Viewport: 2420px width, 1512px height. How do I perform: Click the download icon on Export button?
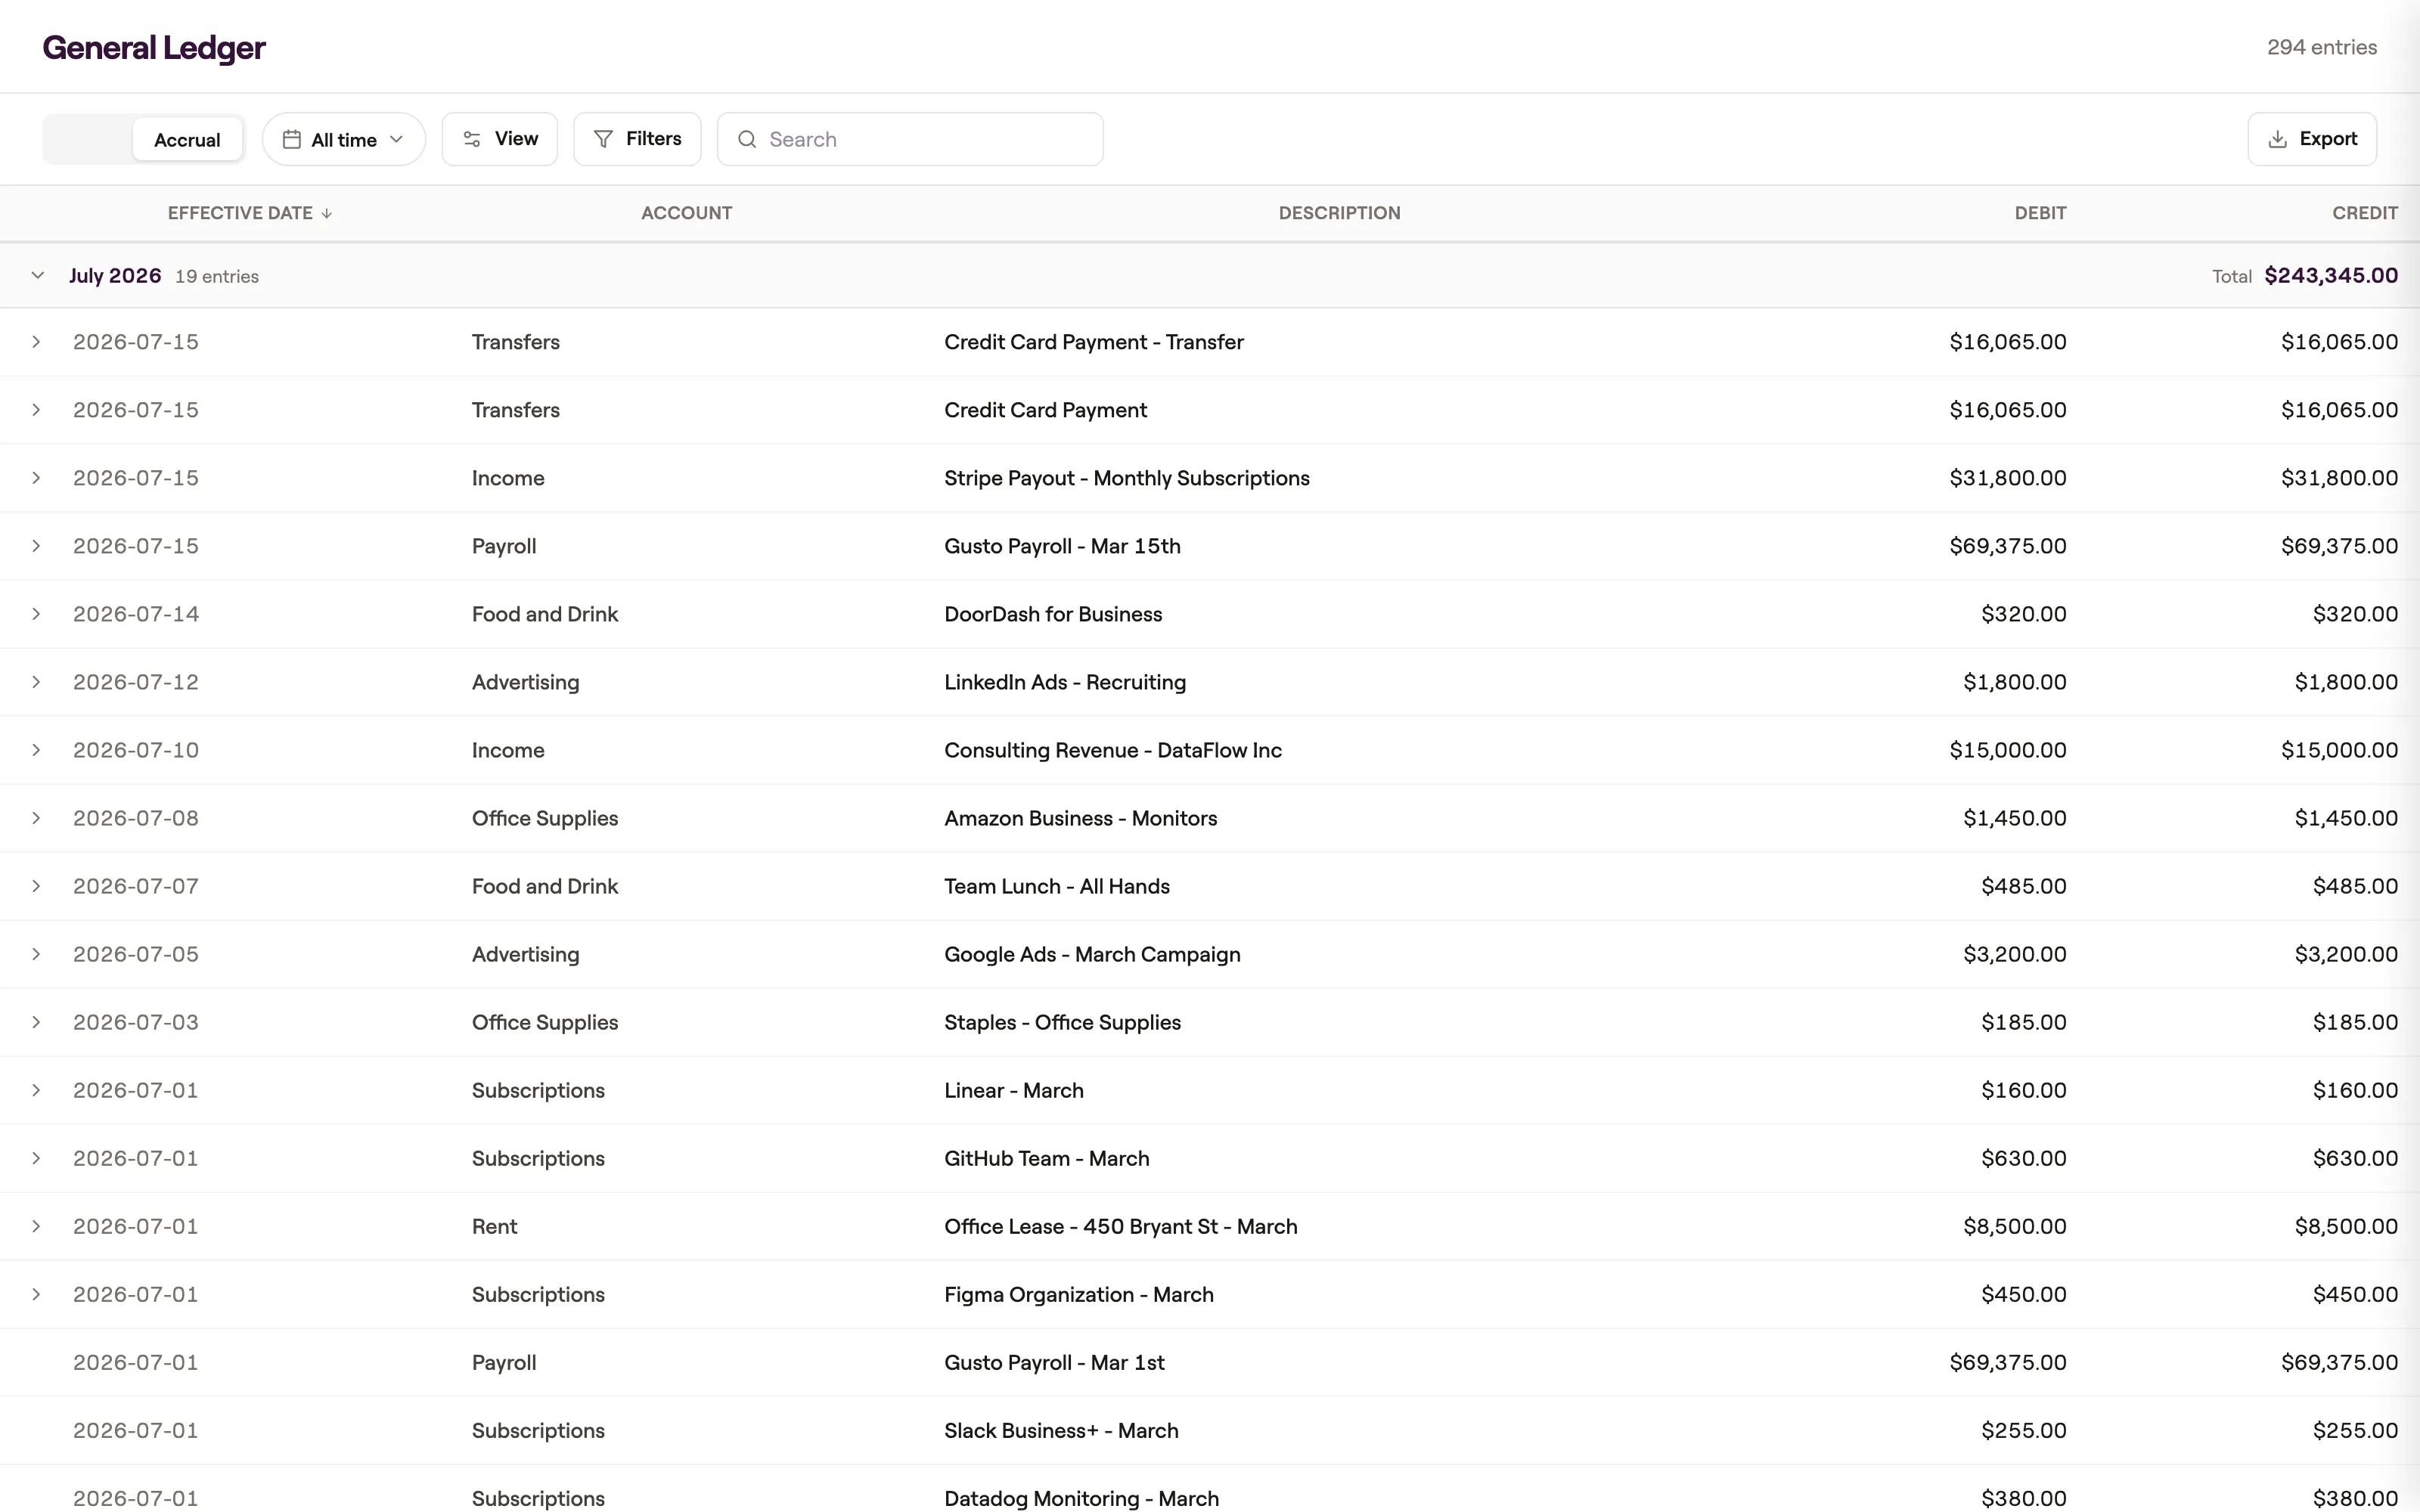pyautogui.click(x=2278, y=139)
